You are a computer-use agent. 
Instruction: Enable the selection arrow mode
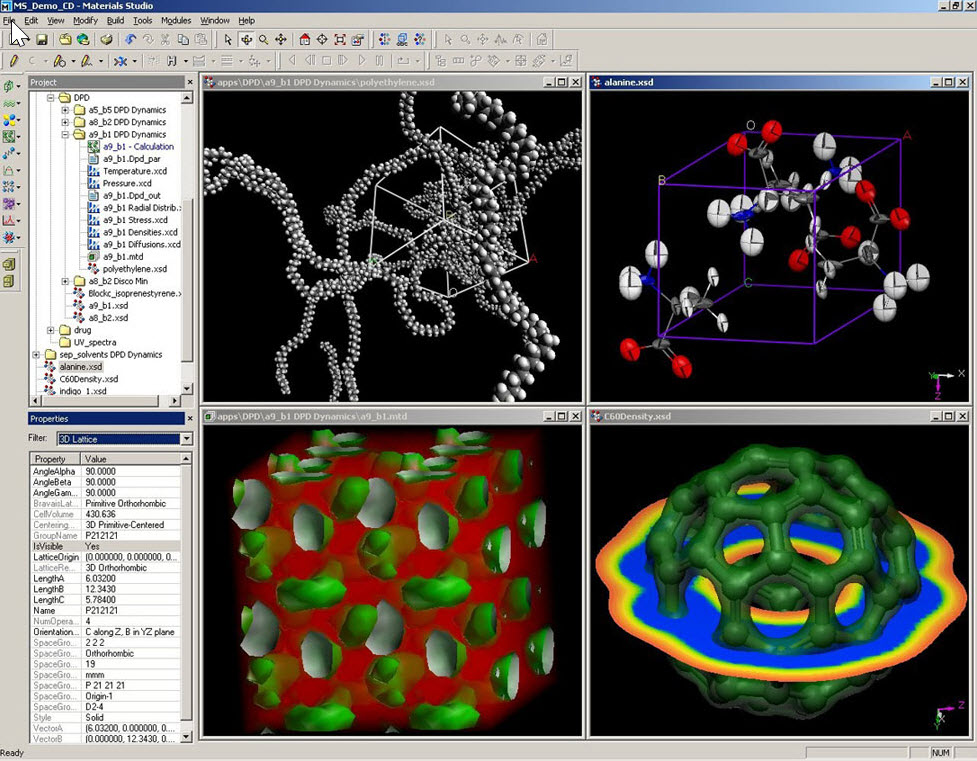228,40
